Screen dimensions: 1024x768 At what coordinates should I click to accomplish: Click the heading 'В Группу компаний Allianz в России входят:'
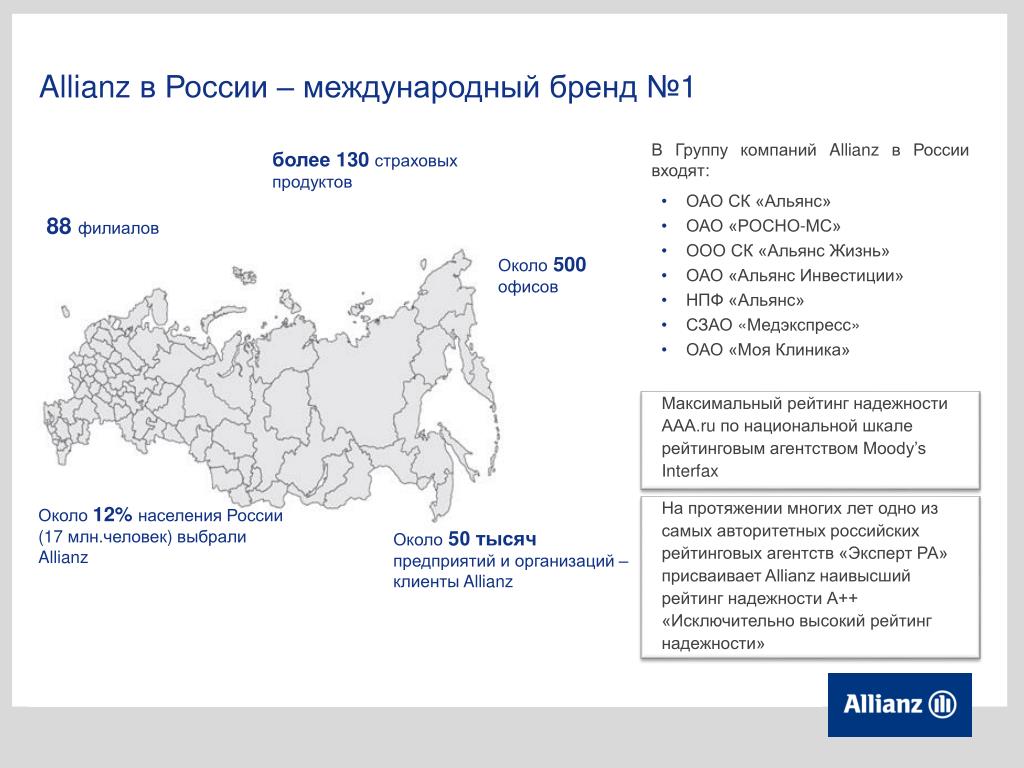[x=810, y=160]
